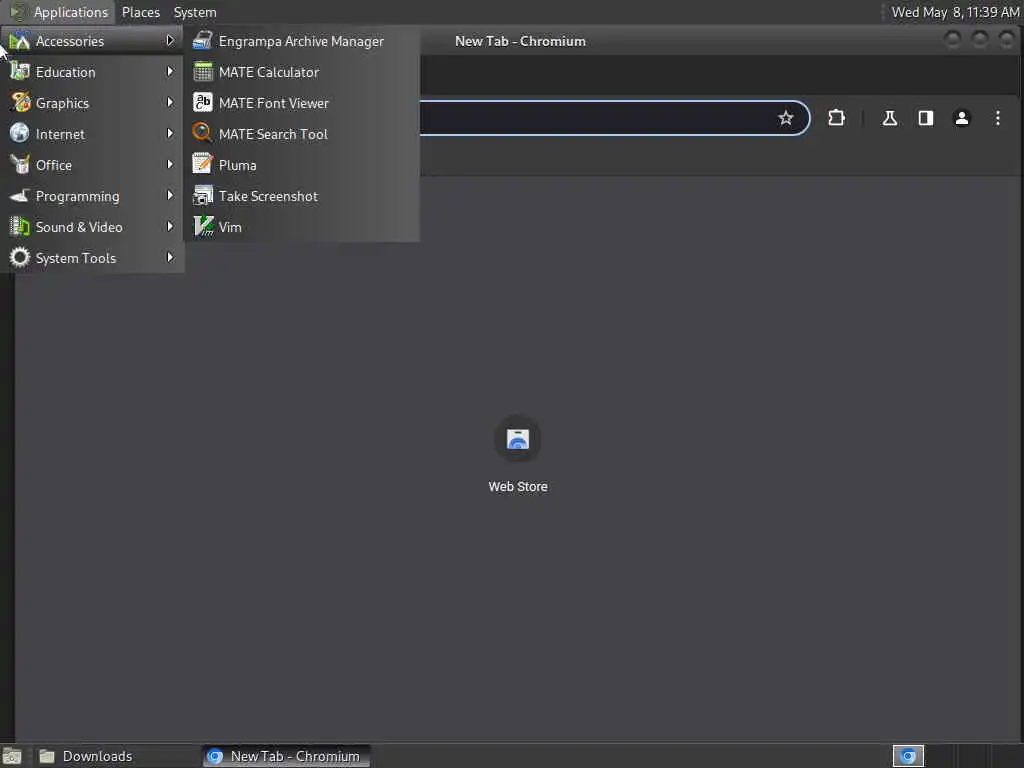Screen dimensions: 1024x768
Task: Open Vim from Accessories submenu
Action: click(x=301, y=227)
